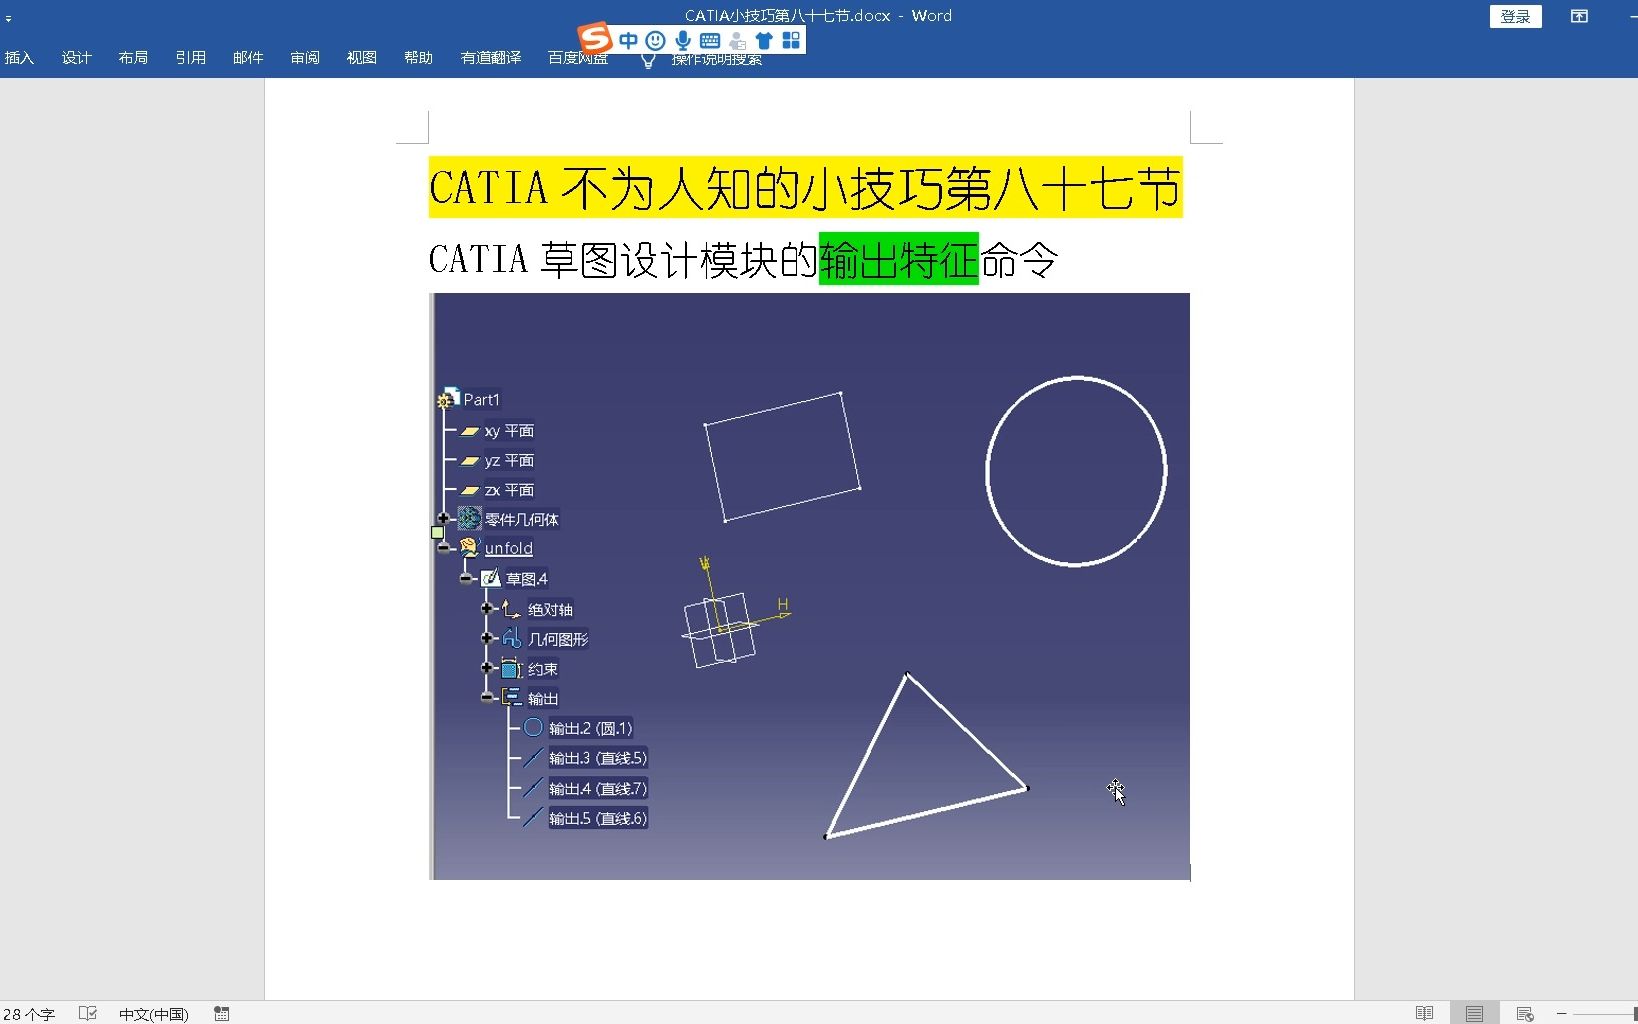The width and height of the screenshot is (1638, 1024).
Task: Click the zoom out minus button
Action: click(x=1561, y=1014)
